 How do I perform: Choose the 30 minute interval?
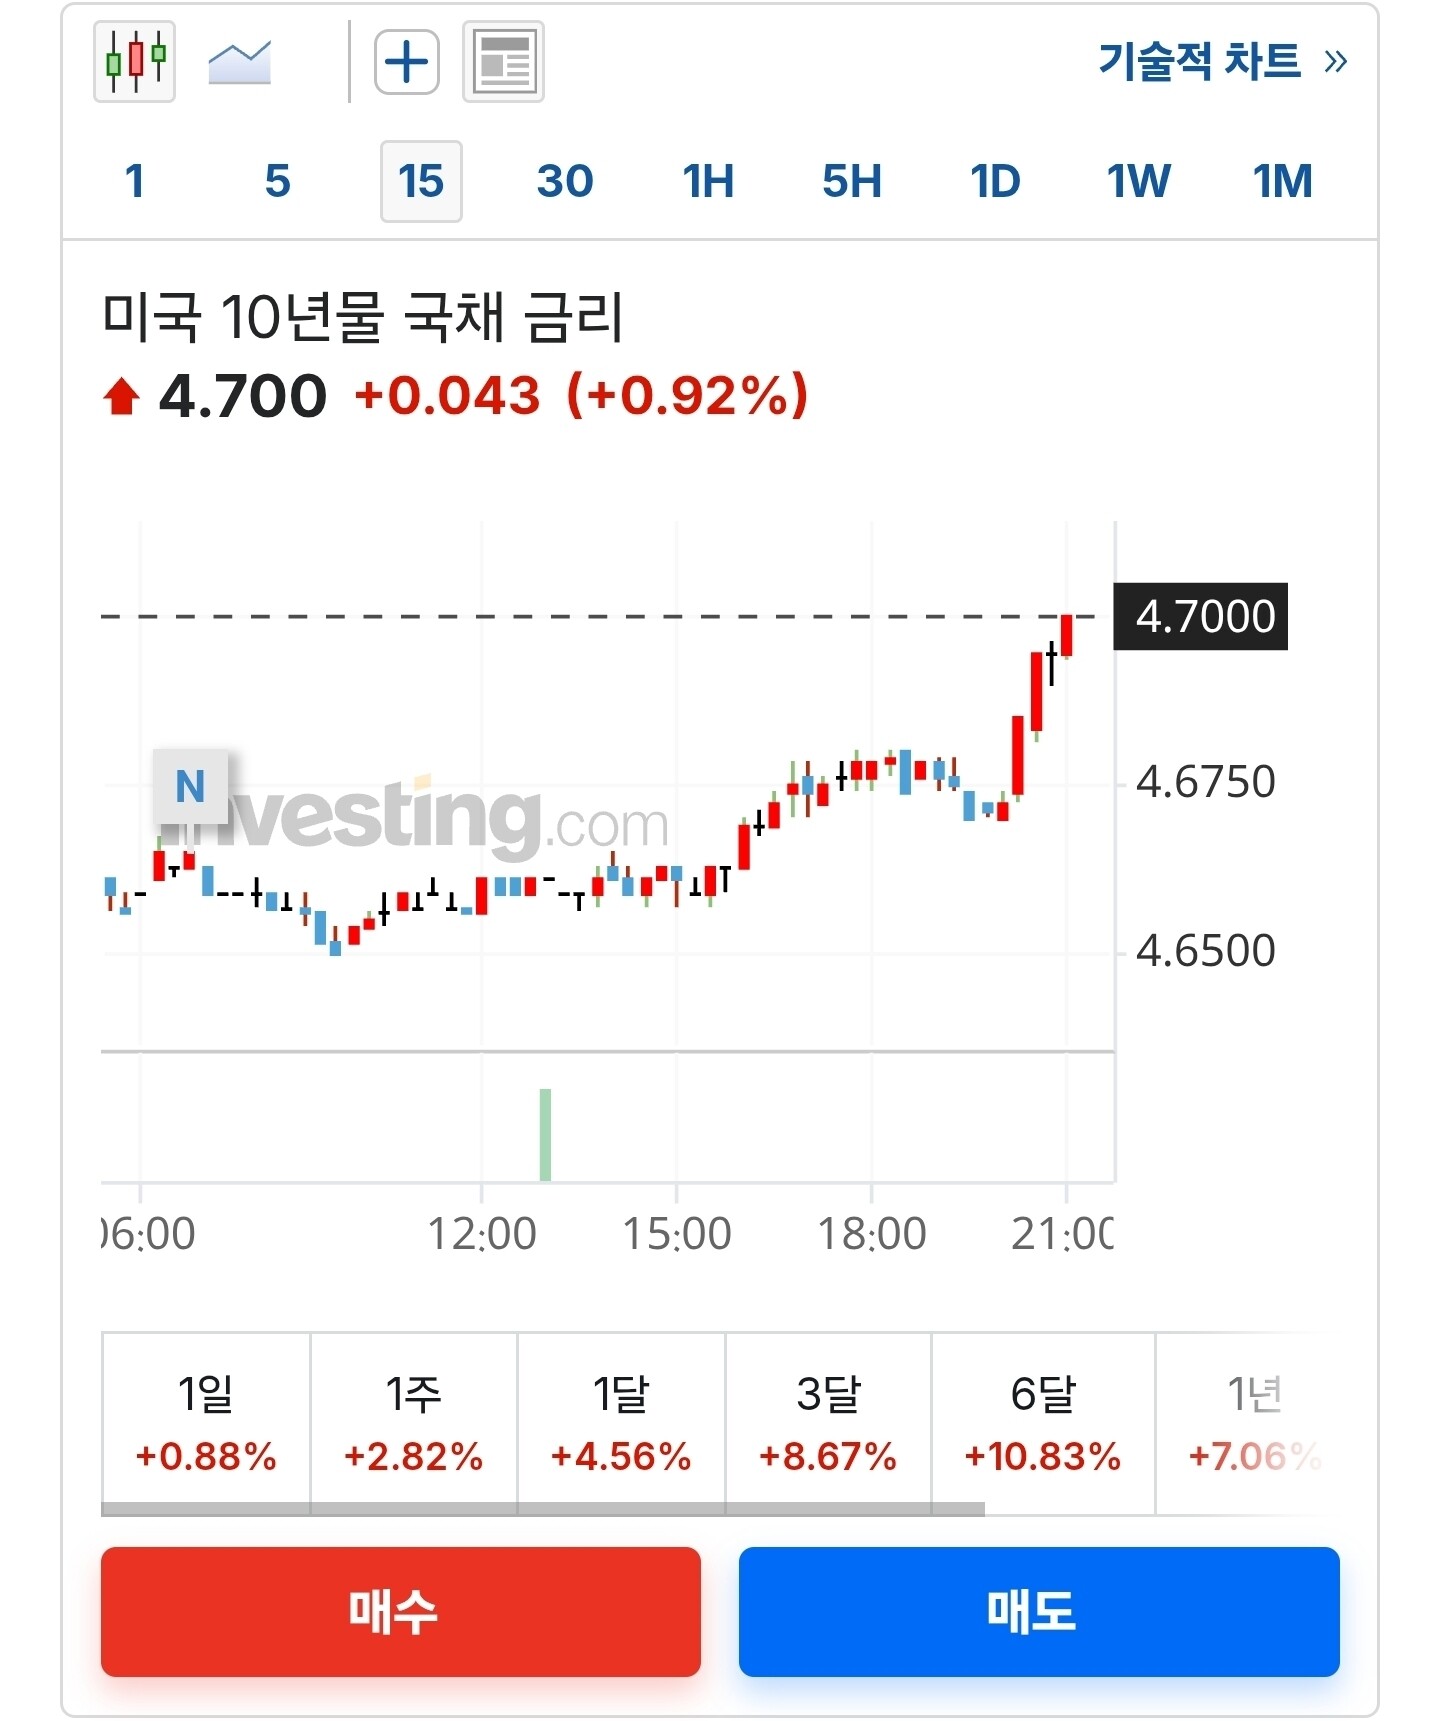[x=565, y=181]
